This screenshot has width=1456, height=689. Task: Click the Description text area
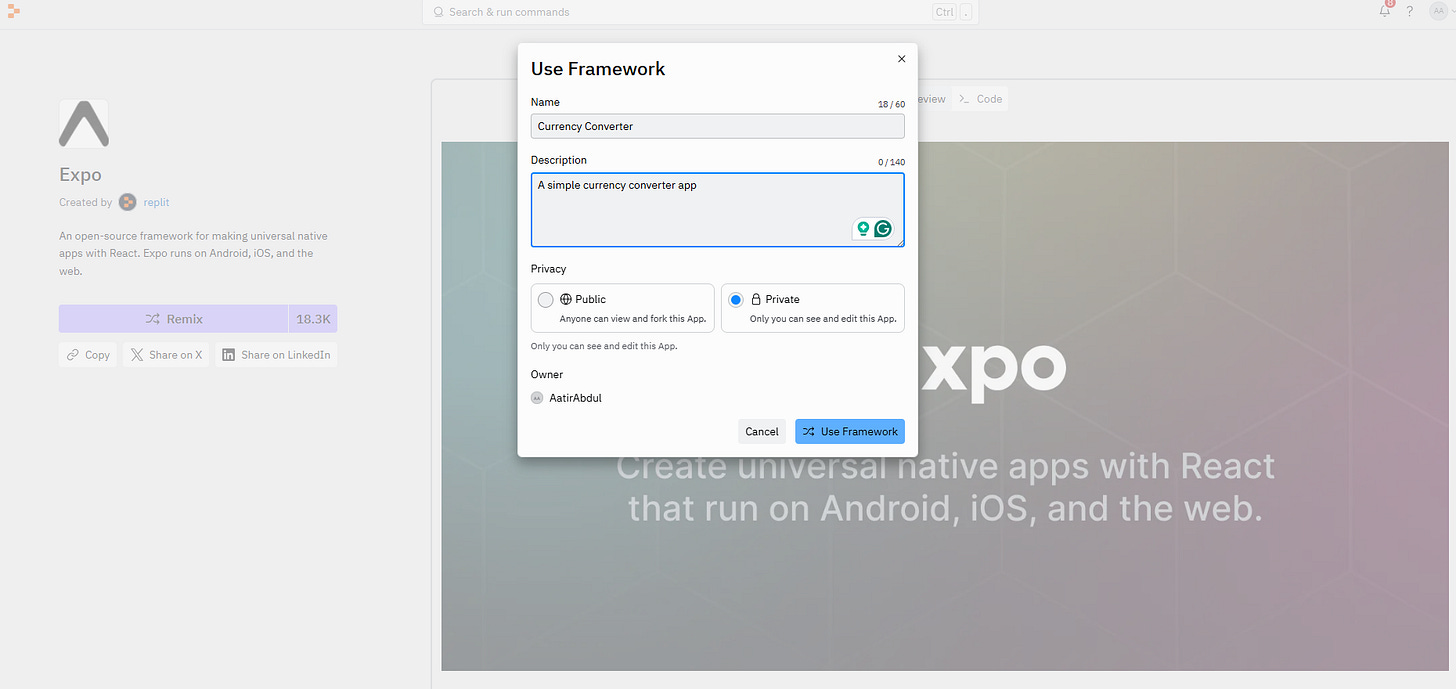(x=717, y=209)
